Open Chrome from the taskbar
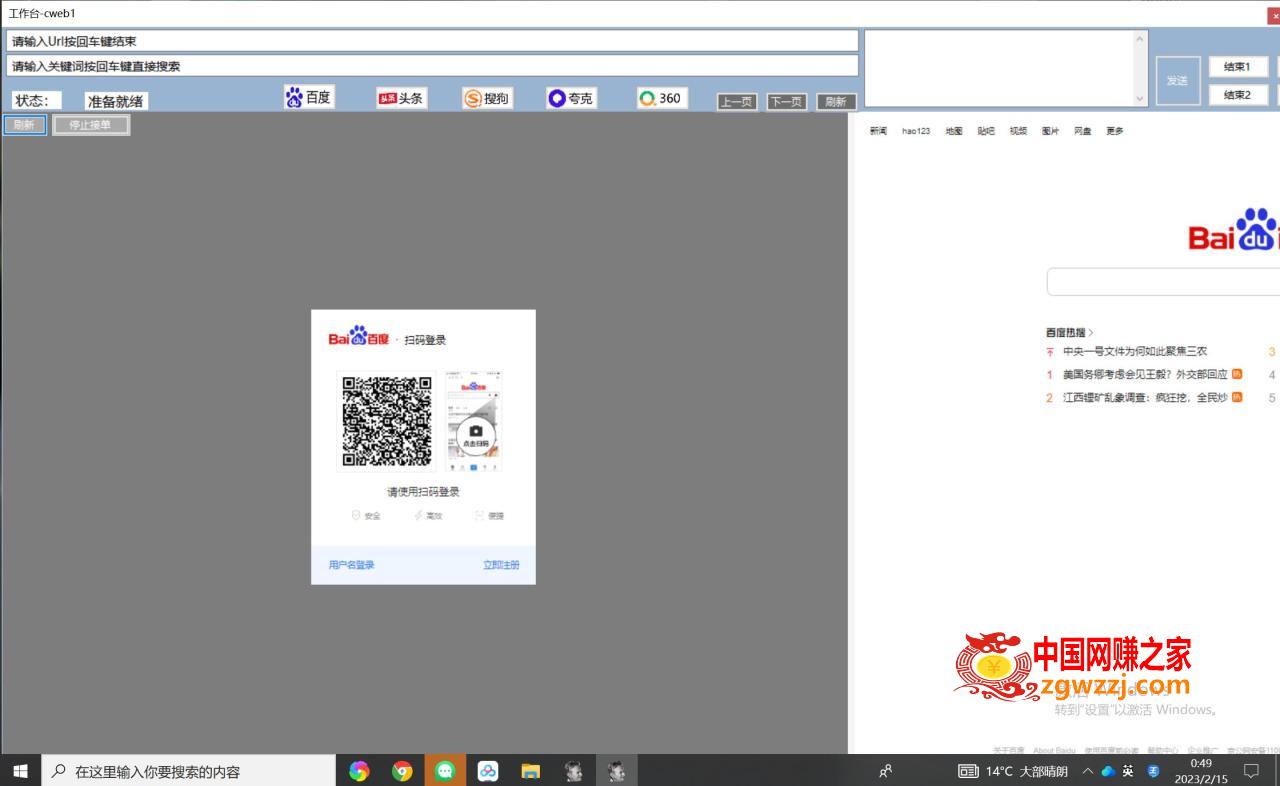1280x786 pixels. [x=402, y=771]
